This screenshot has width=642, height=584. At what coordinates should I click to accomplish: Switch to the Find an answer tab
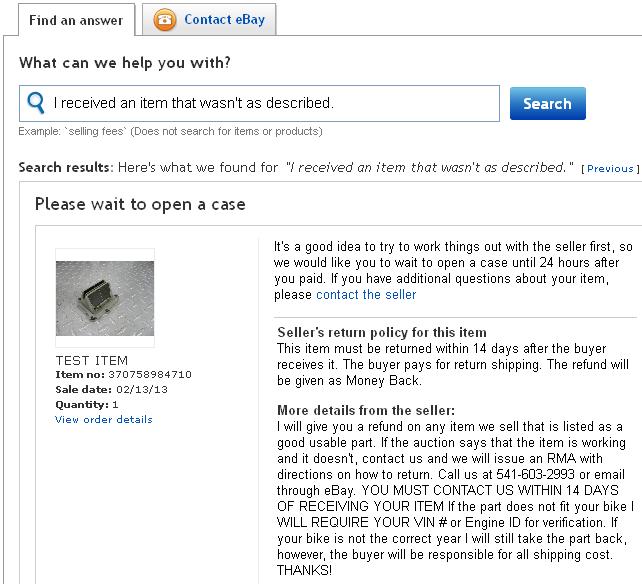click(x=76, y=20)
